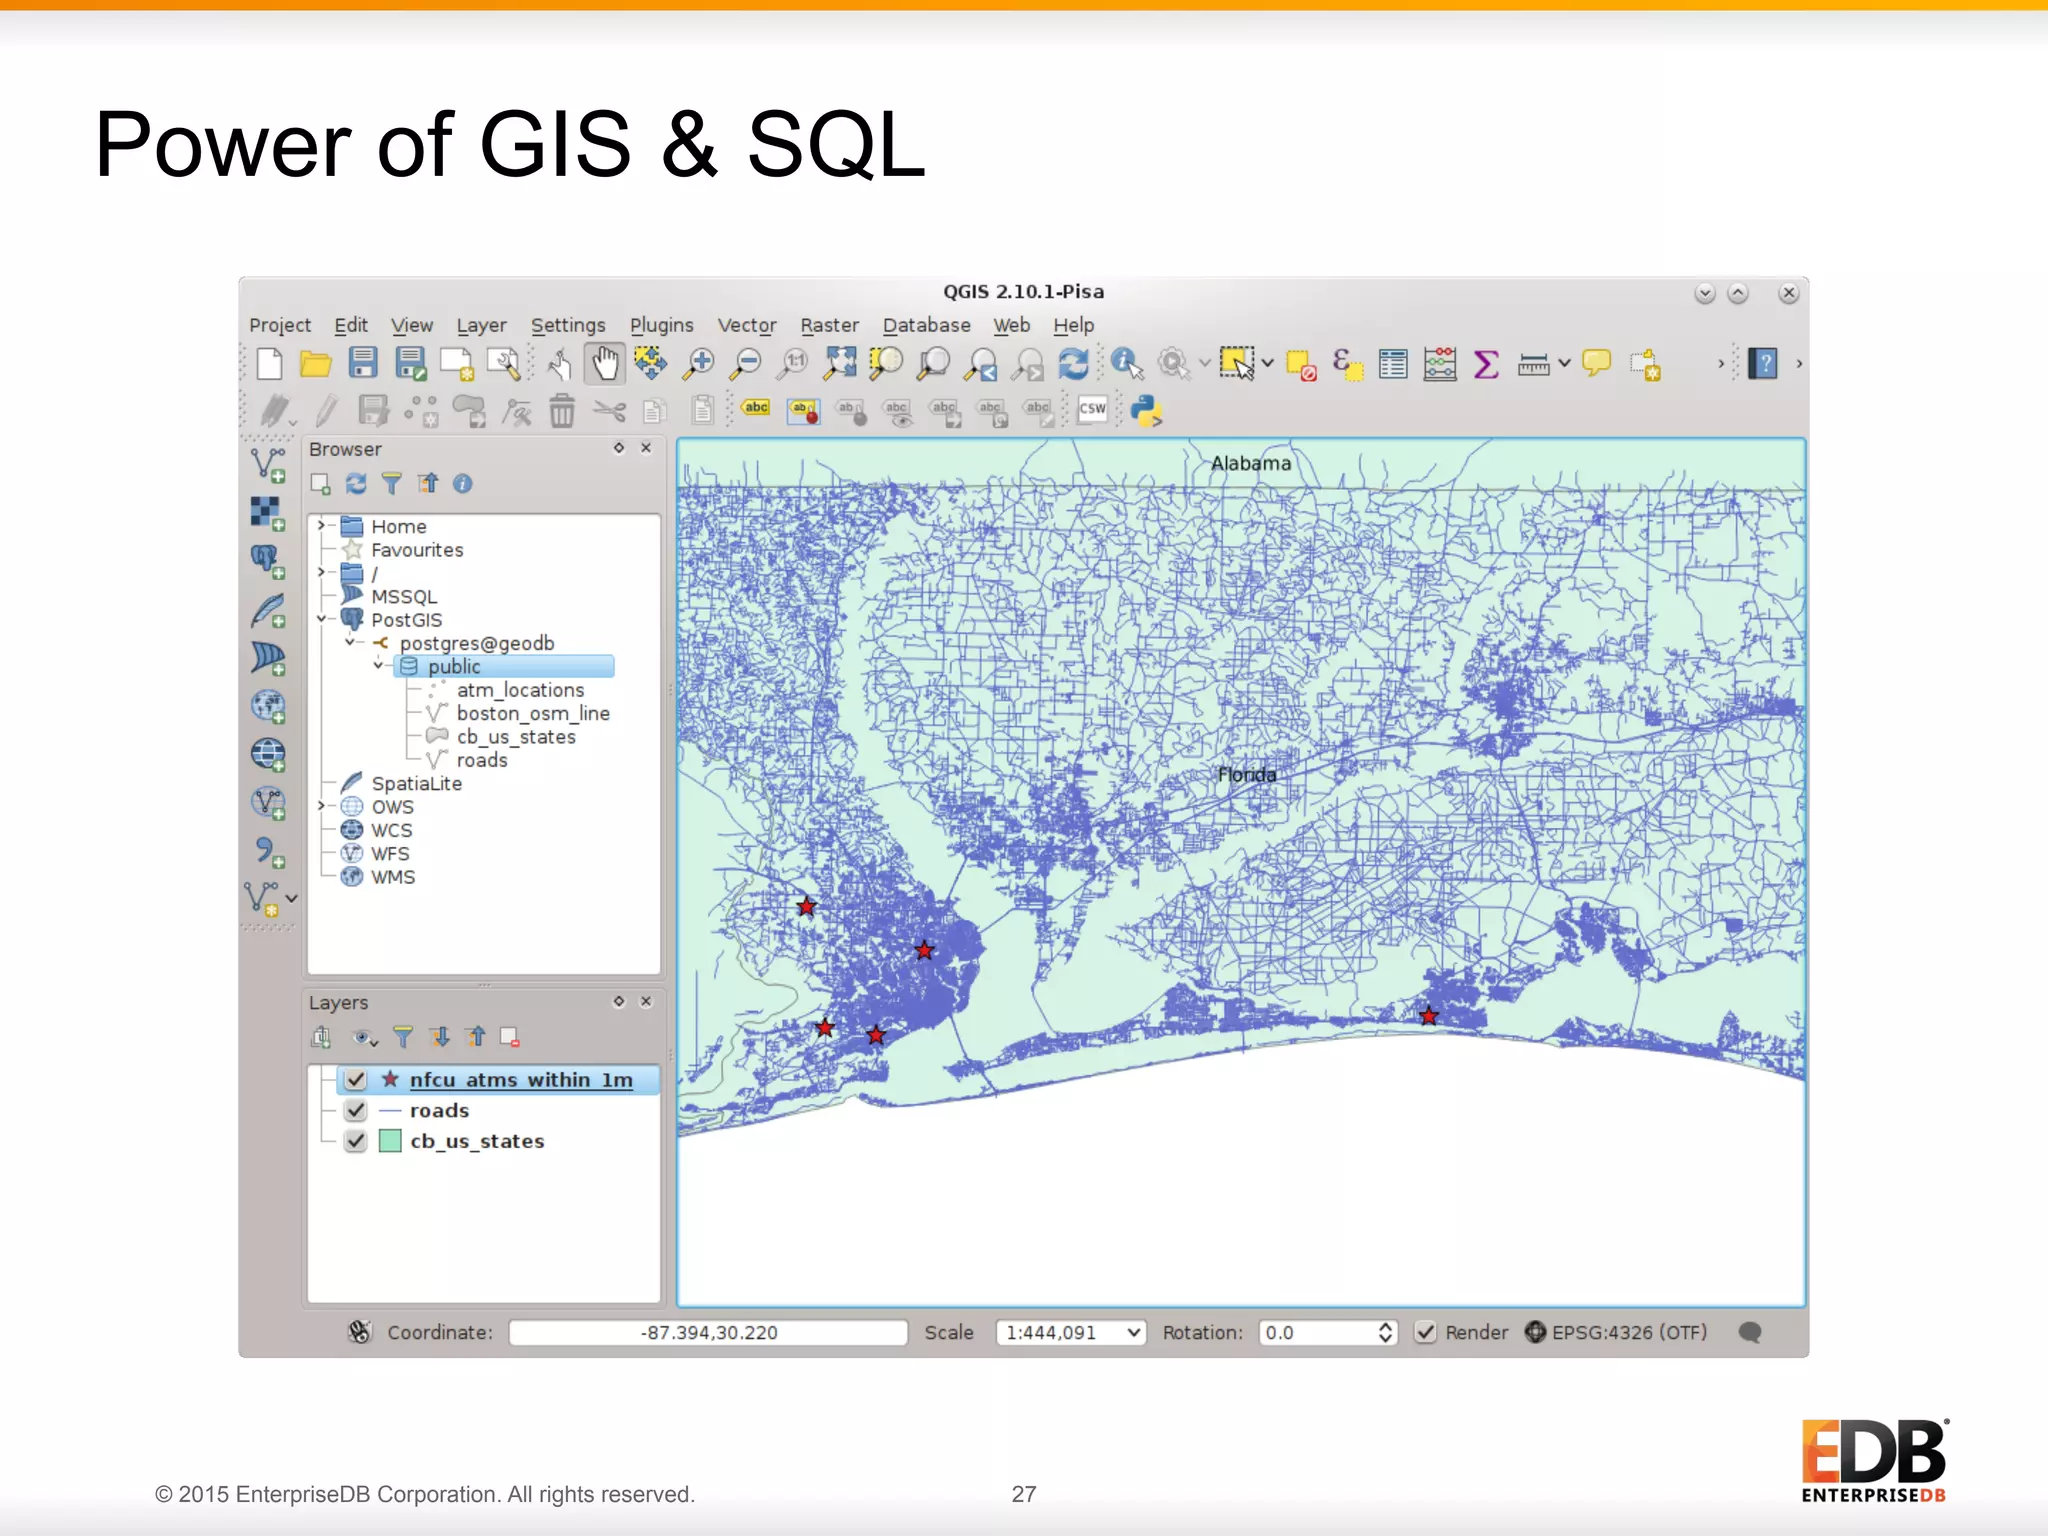Click the Statistical Summary sigma icon
2048x1536 pixels.
tap(1486, 364)
